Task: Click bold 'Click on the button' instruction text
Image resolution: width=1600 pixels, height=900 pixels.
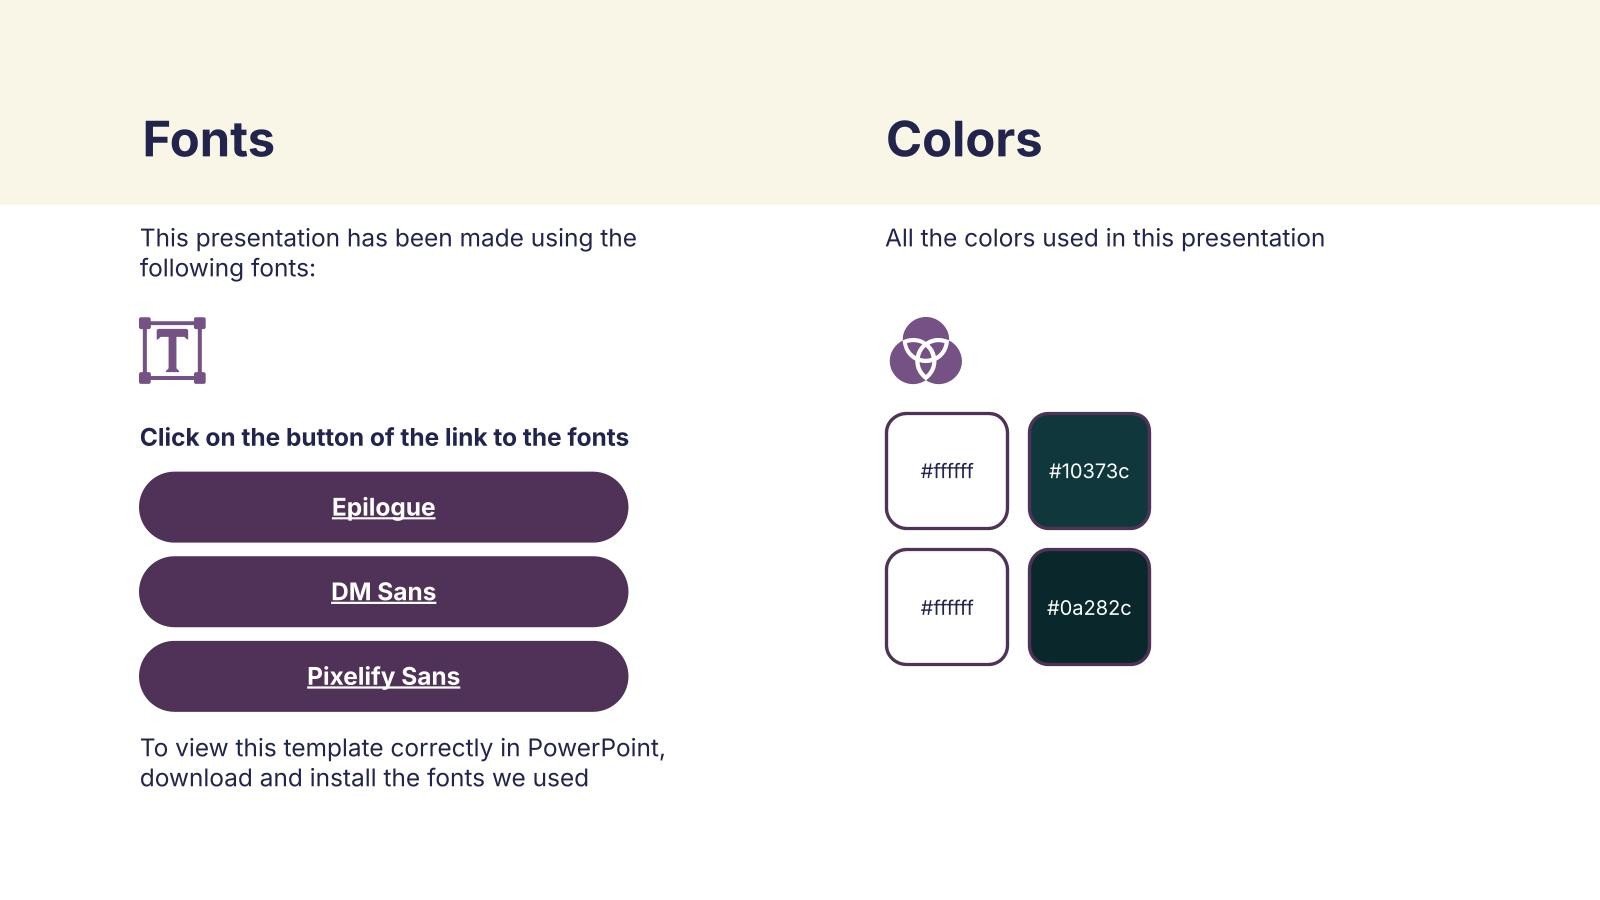Action: coord(384,438)
